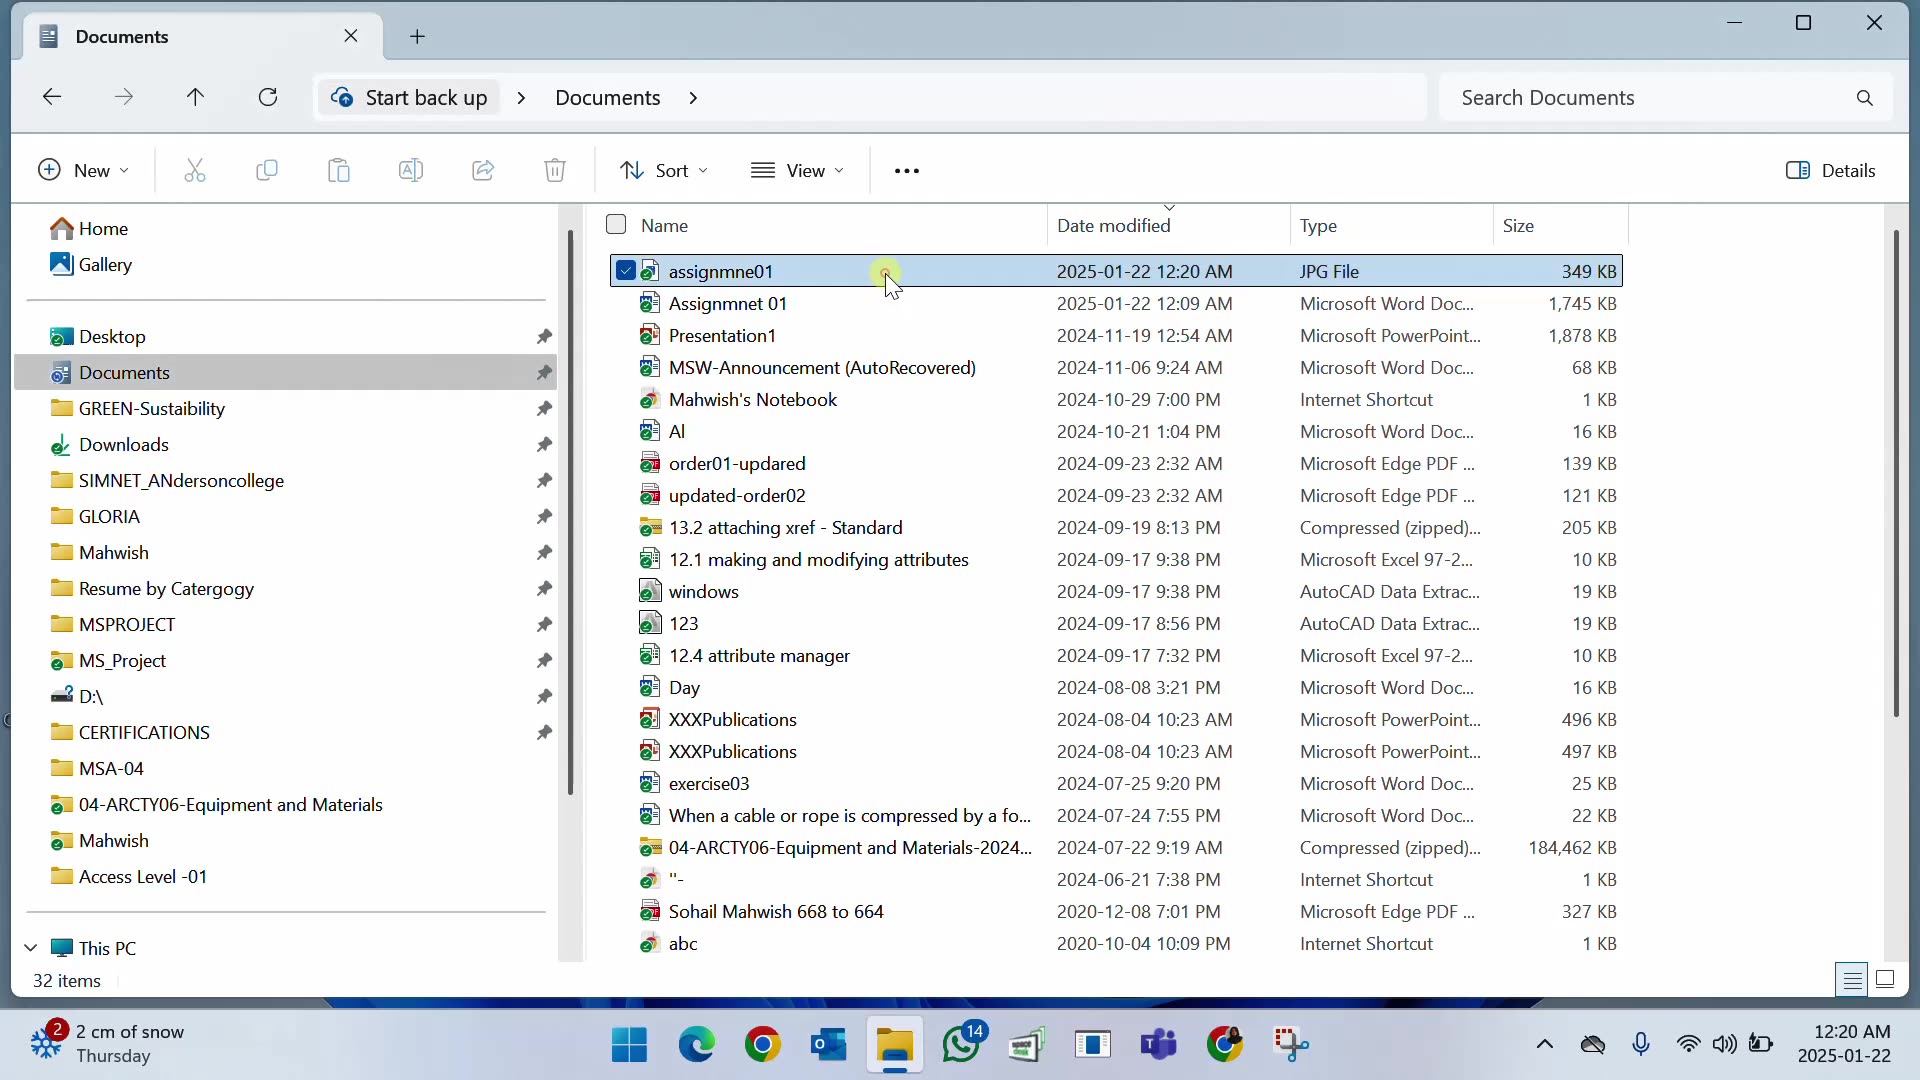
Task: Click the Cut scissors icon
Action: (x=195, y=171)
